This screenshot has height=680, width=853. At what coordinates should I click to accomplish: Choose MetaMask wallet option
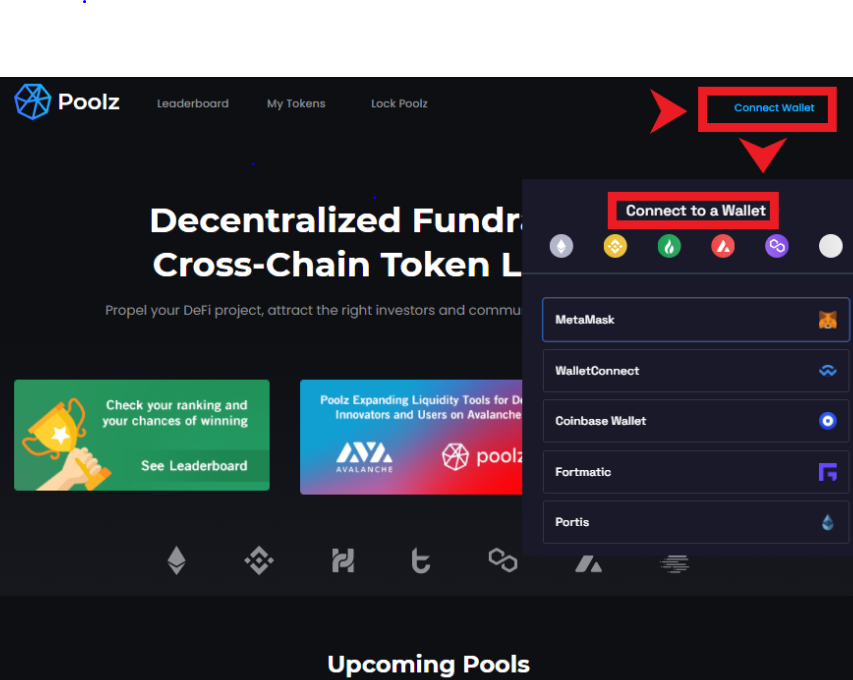click(x=696, y=320)
